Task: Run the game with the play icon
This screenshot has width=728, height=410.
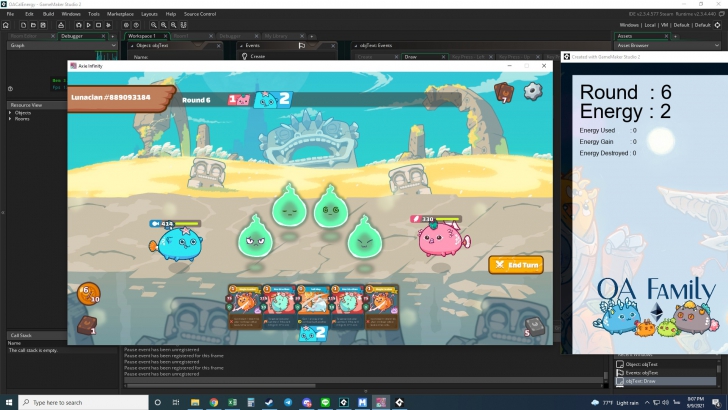Action: pos(88,25)
